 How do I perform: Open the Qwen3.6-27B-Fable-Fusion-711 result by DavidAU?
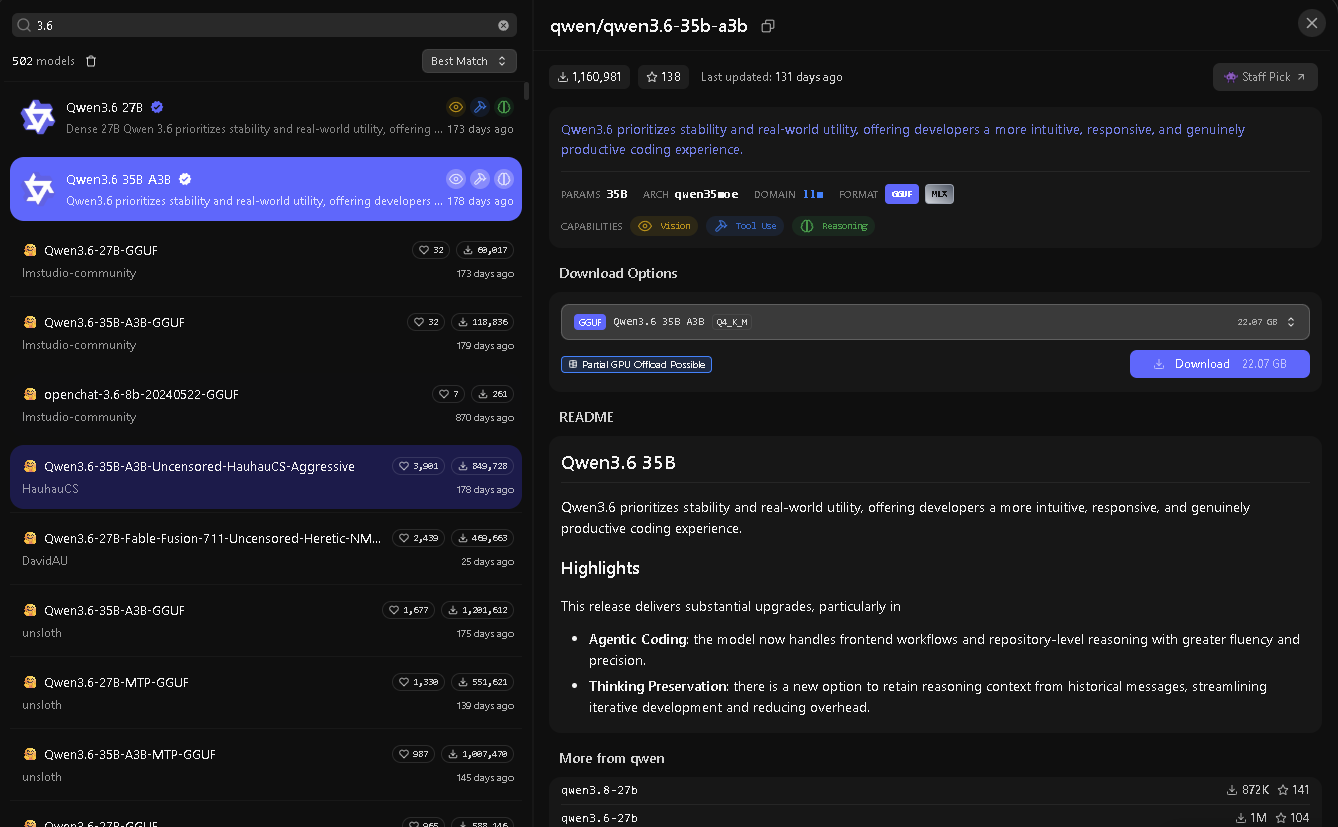point(266,549)
